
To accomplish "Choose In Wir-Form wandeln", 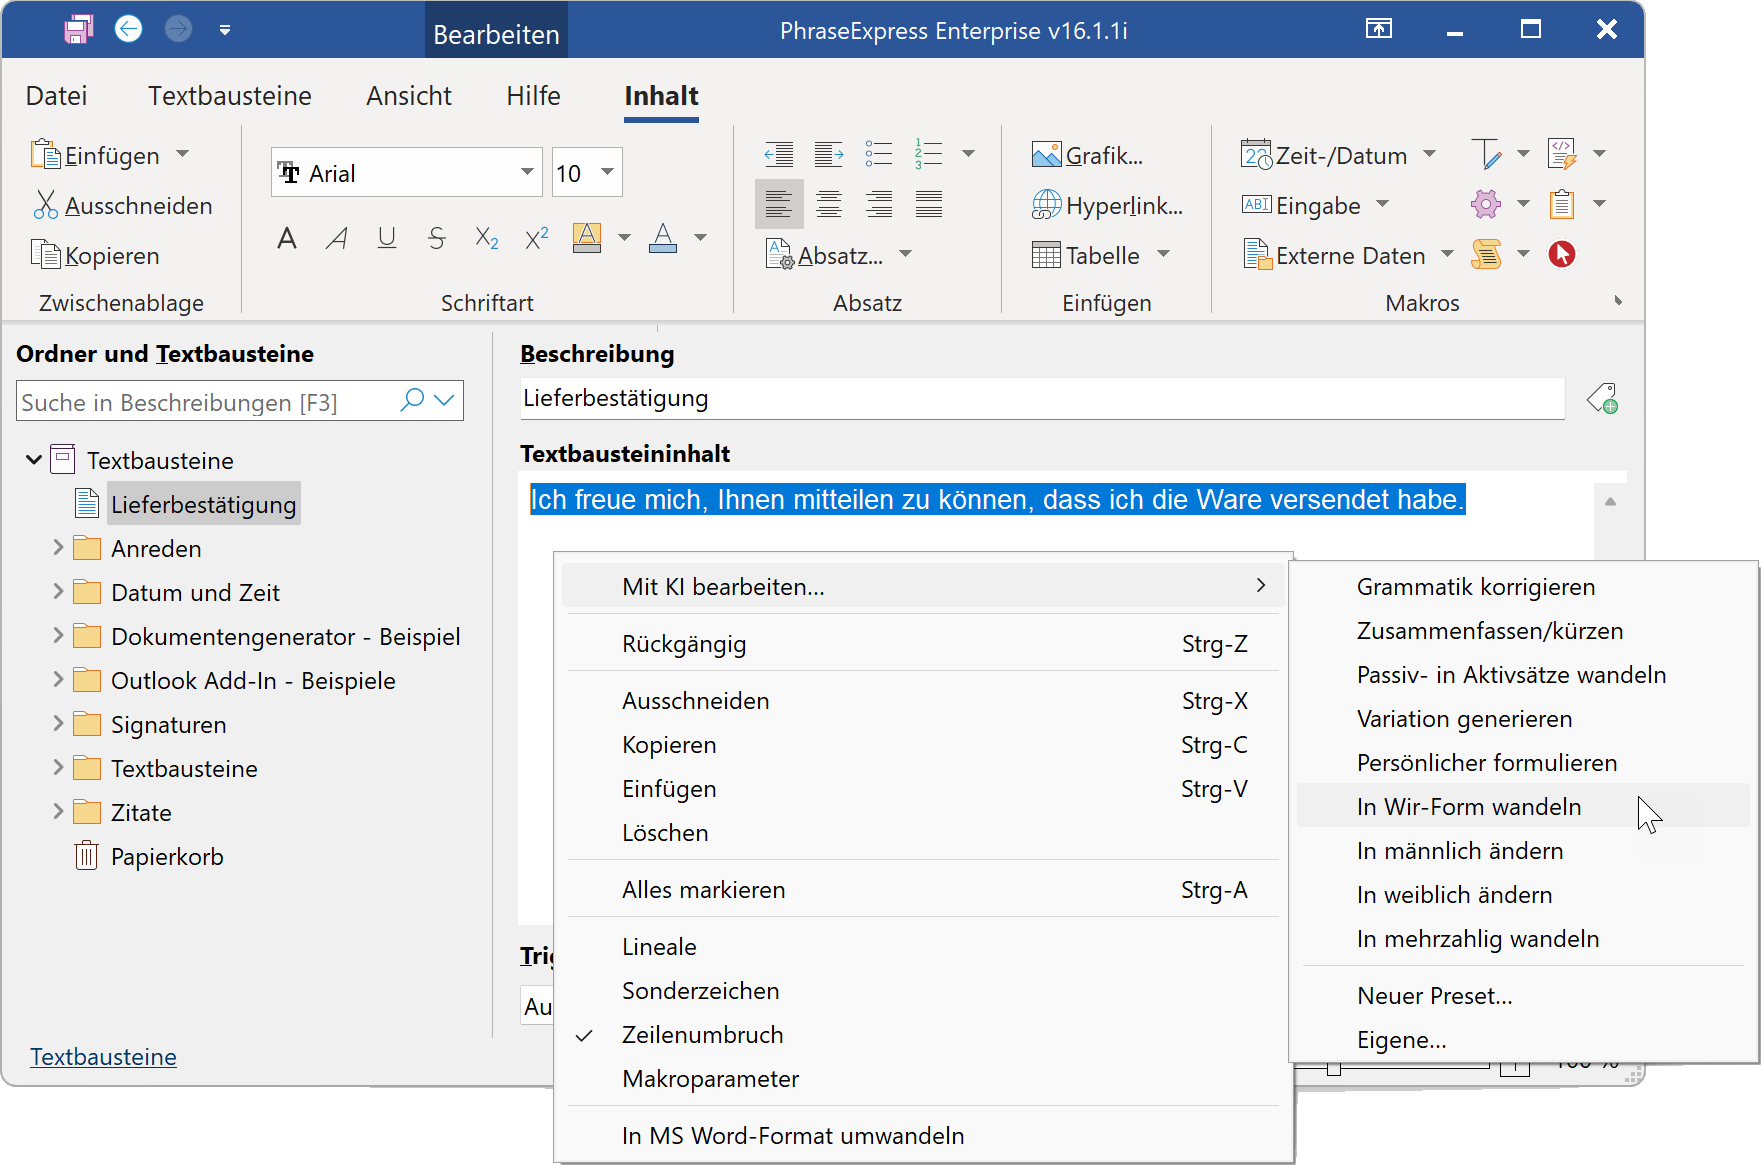I will (1523, 807).
